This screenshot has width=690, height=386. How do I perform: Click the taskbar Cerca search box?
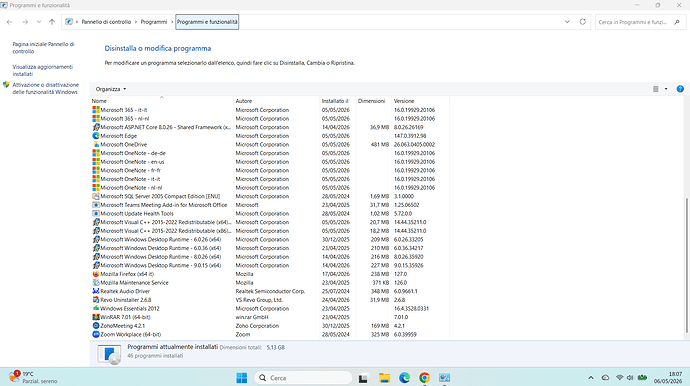303,378
